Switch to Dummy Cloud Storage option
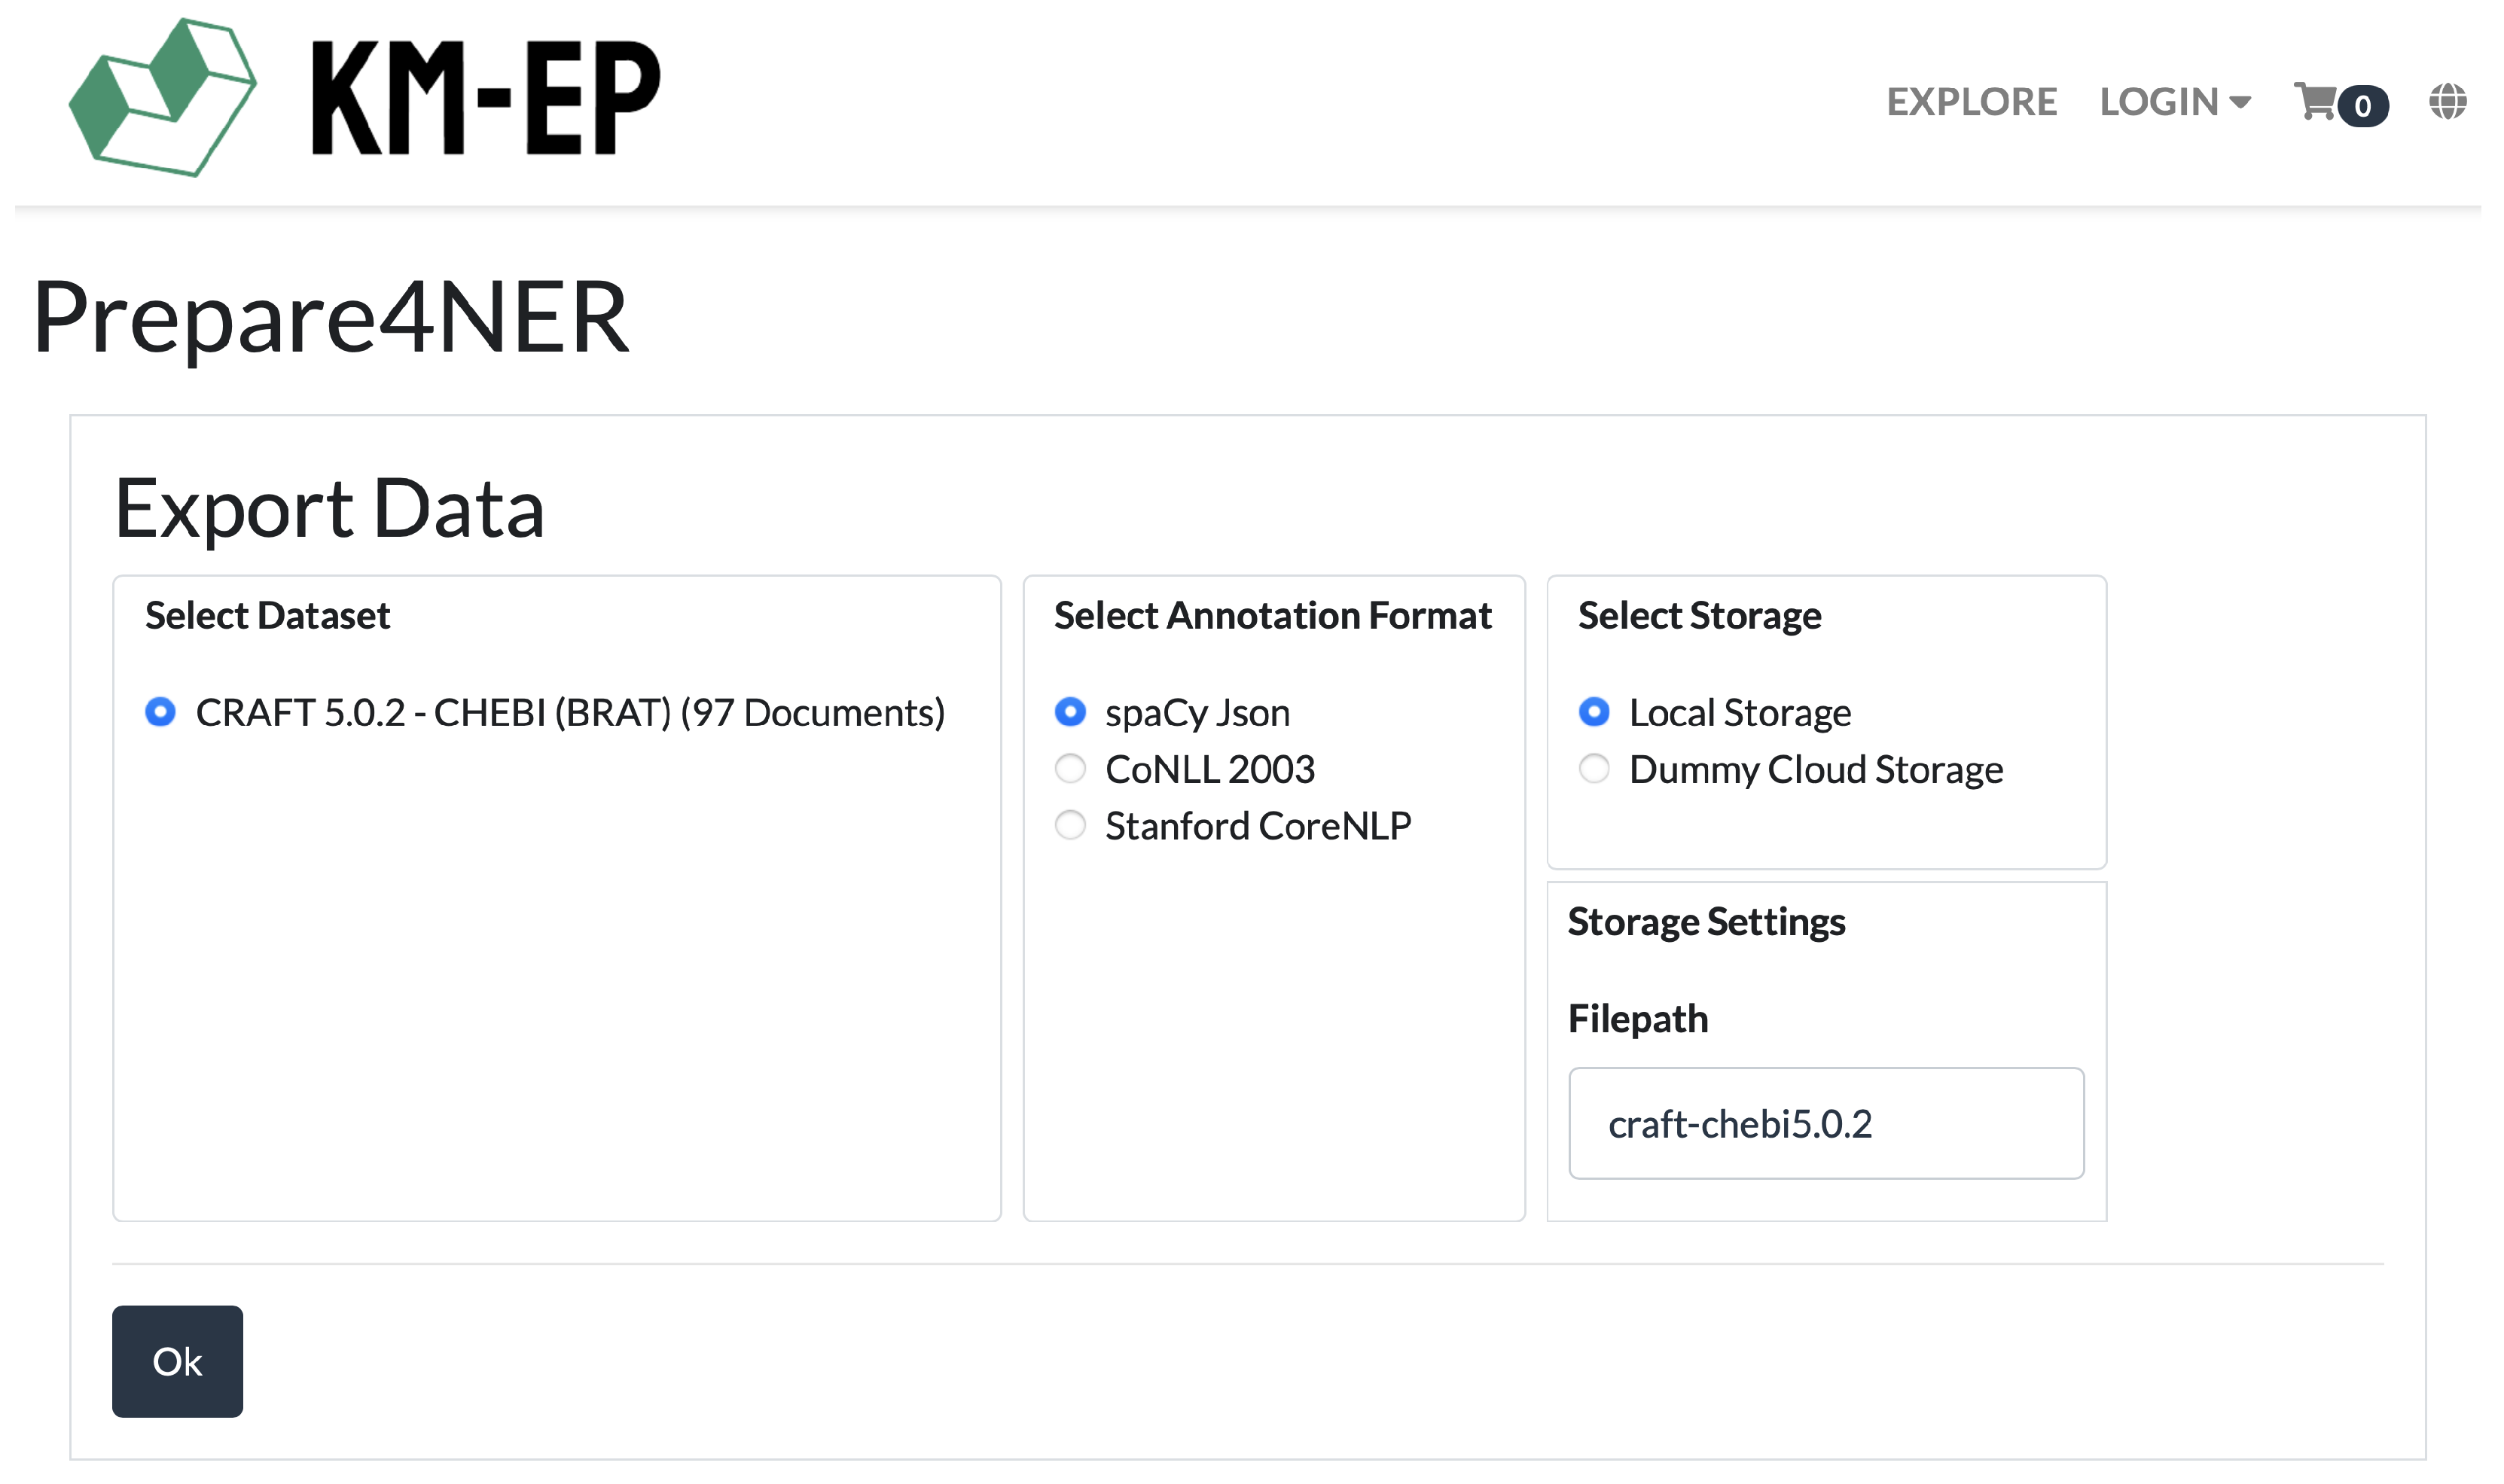This screenshot has height=1484, width=2504. (x=1594, y=769)
